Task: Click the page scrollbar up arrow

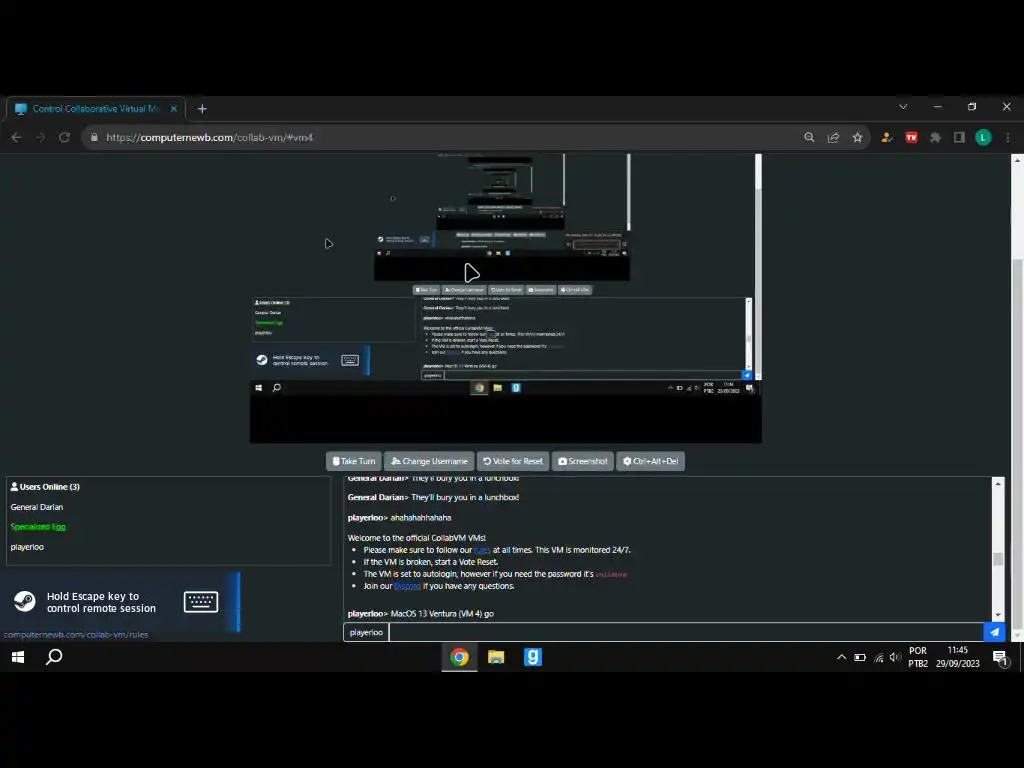Action: 1017,159
